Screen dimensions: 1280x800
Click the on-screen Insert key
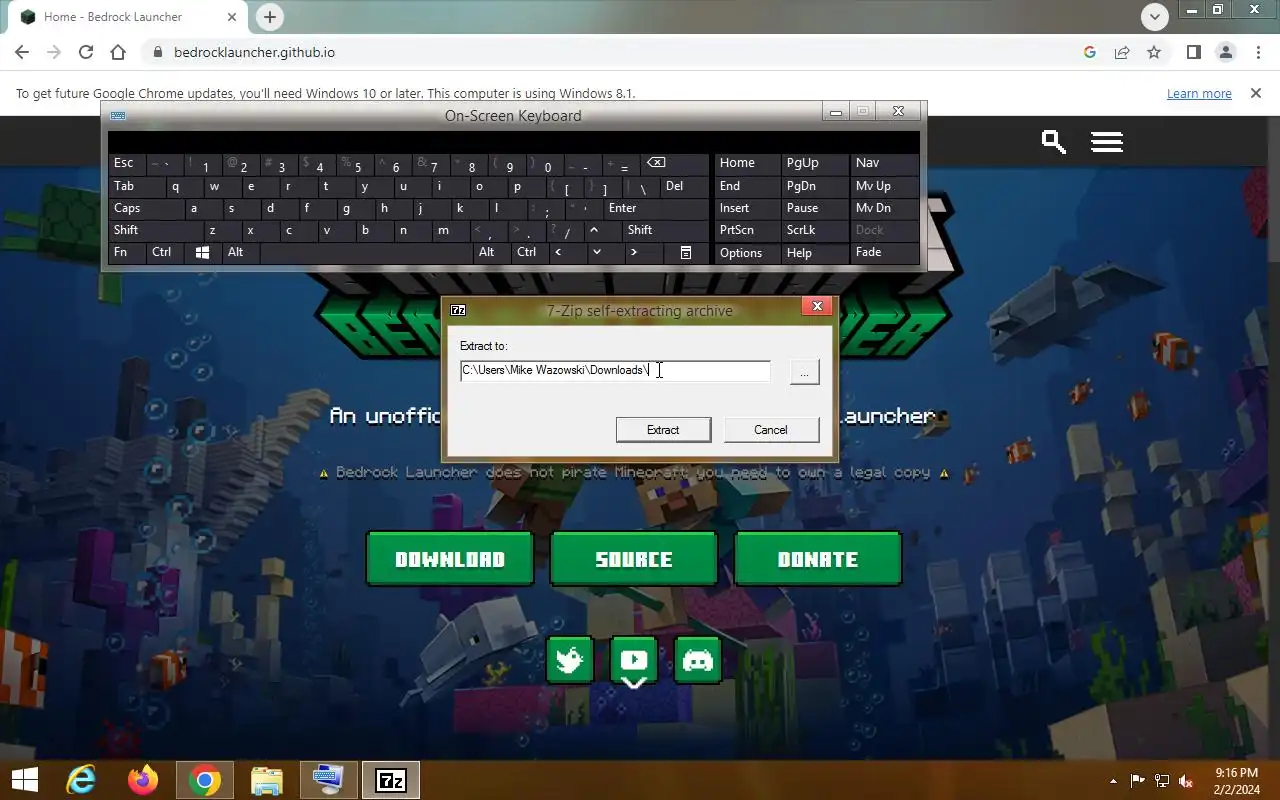tap(747, 208)
